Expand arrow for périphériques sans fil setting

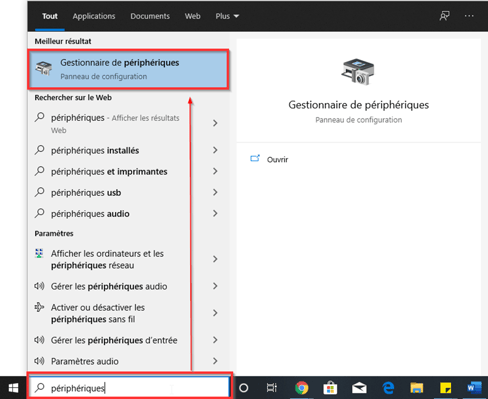[215, 313]
